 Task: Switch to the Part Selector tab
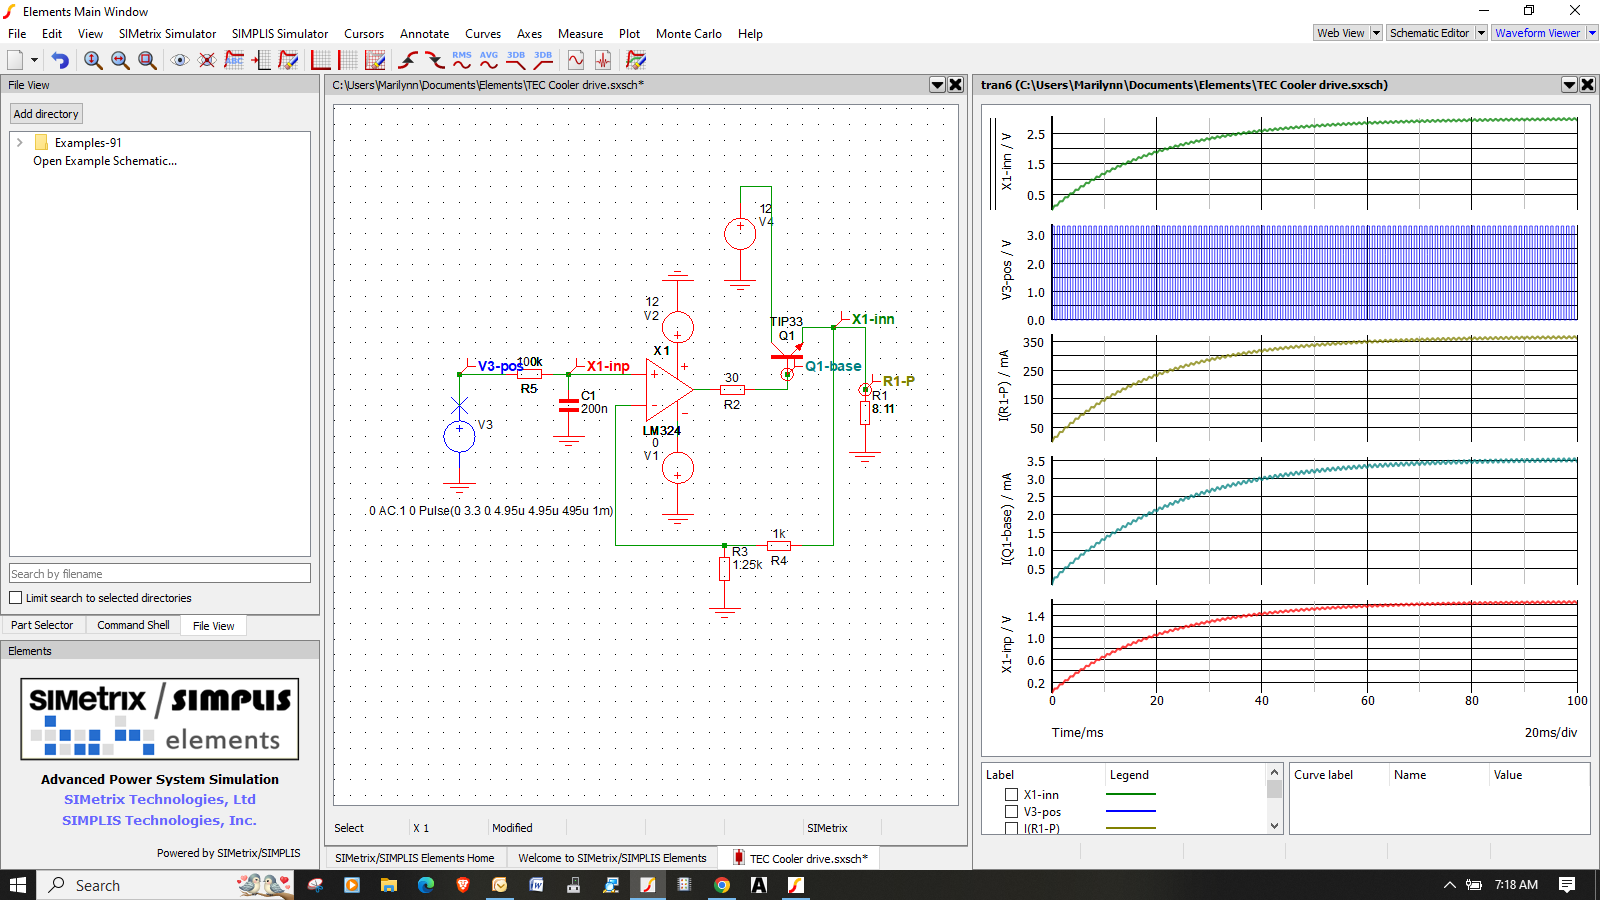pyautogui.click(x=42, y=625)
